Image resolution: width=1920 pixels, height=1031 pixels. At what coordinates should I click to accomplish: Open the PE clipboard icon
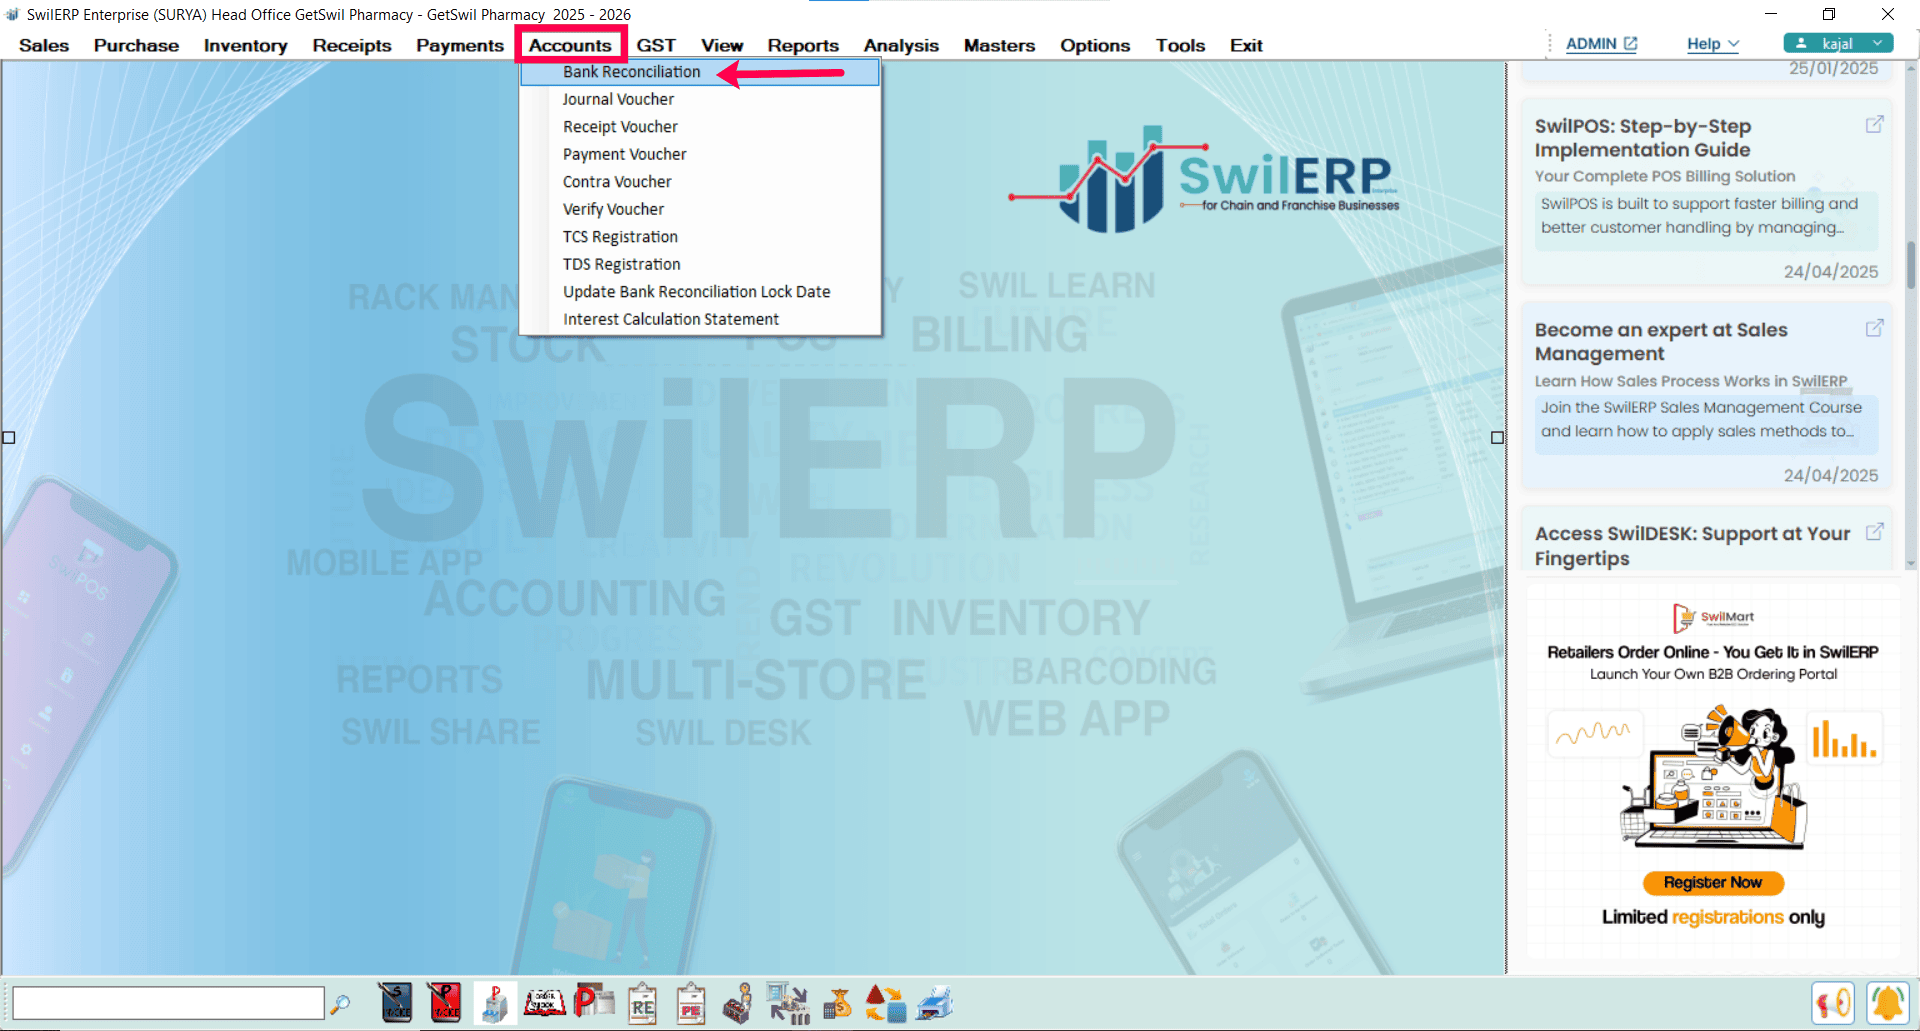(691, 1004)
